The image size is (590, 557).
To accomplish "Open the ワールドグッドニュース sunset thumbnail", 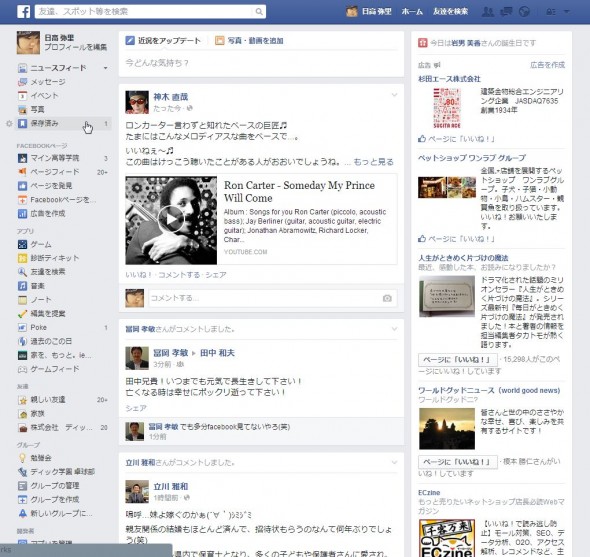I will pyautogui.click(x=447, y=428).
